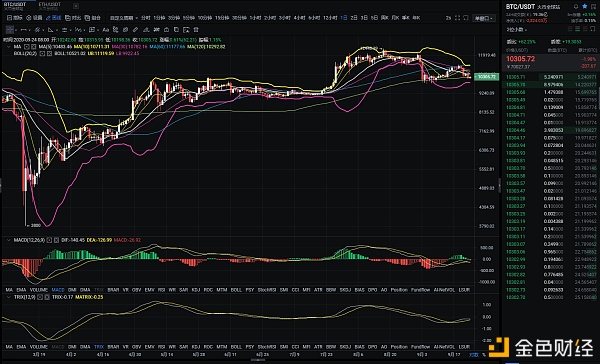Image resolution: width=600 pixels, height=364 pixels.
Task: Select the 1日 daily interval
Action: pyautogui.click(x=344, y=18)
